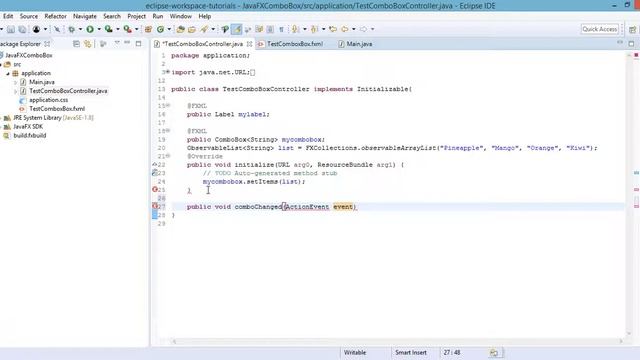The image size is (640, 360).
Task: Open dropdown next to green Run icon
Action: 99,29
